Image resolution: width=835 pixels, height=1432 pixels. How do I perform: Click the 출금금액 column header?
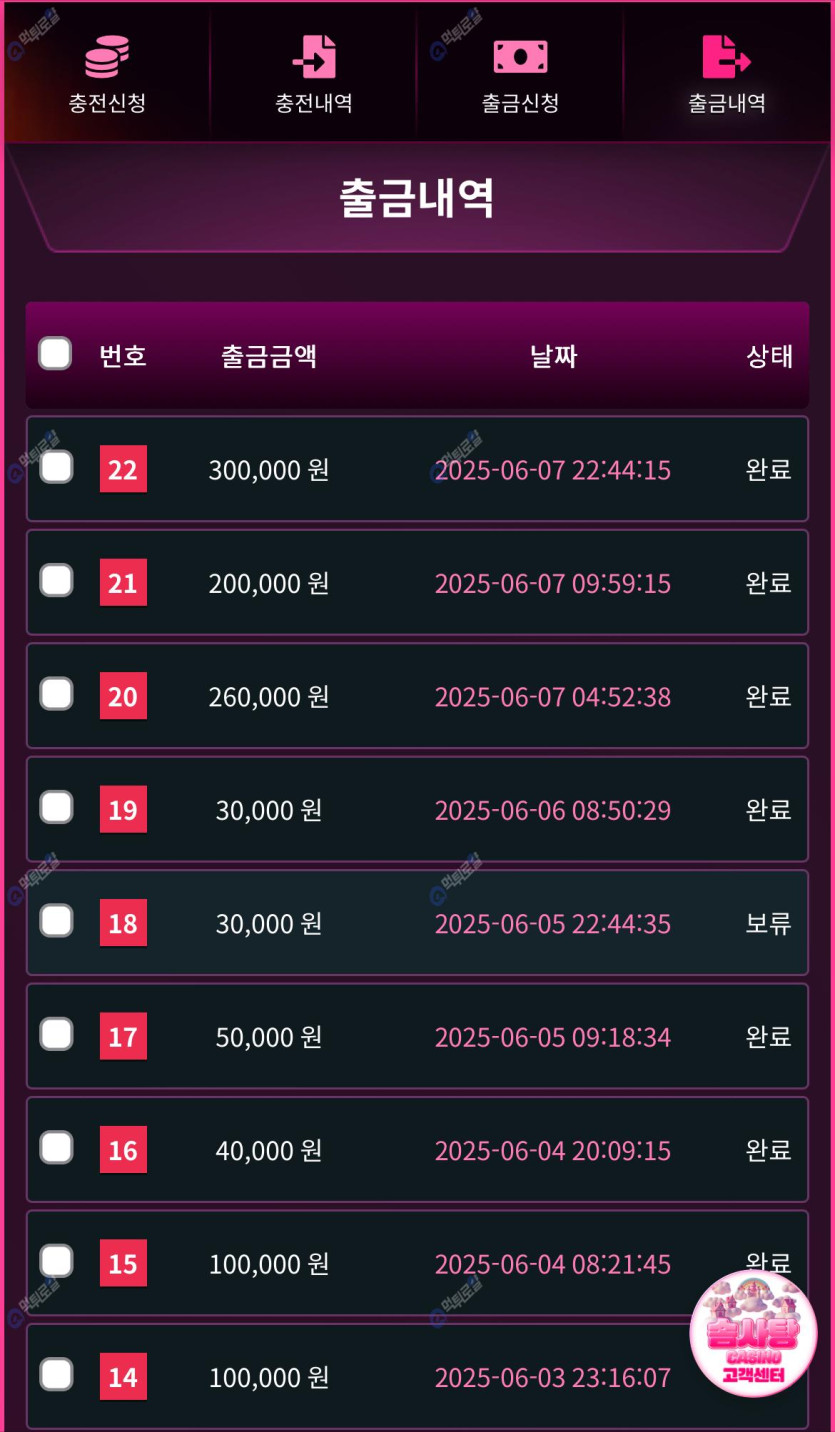click(269, 356)
